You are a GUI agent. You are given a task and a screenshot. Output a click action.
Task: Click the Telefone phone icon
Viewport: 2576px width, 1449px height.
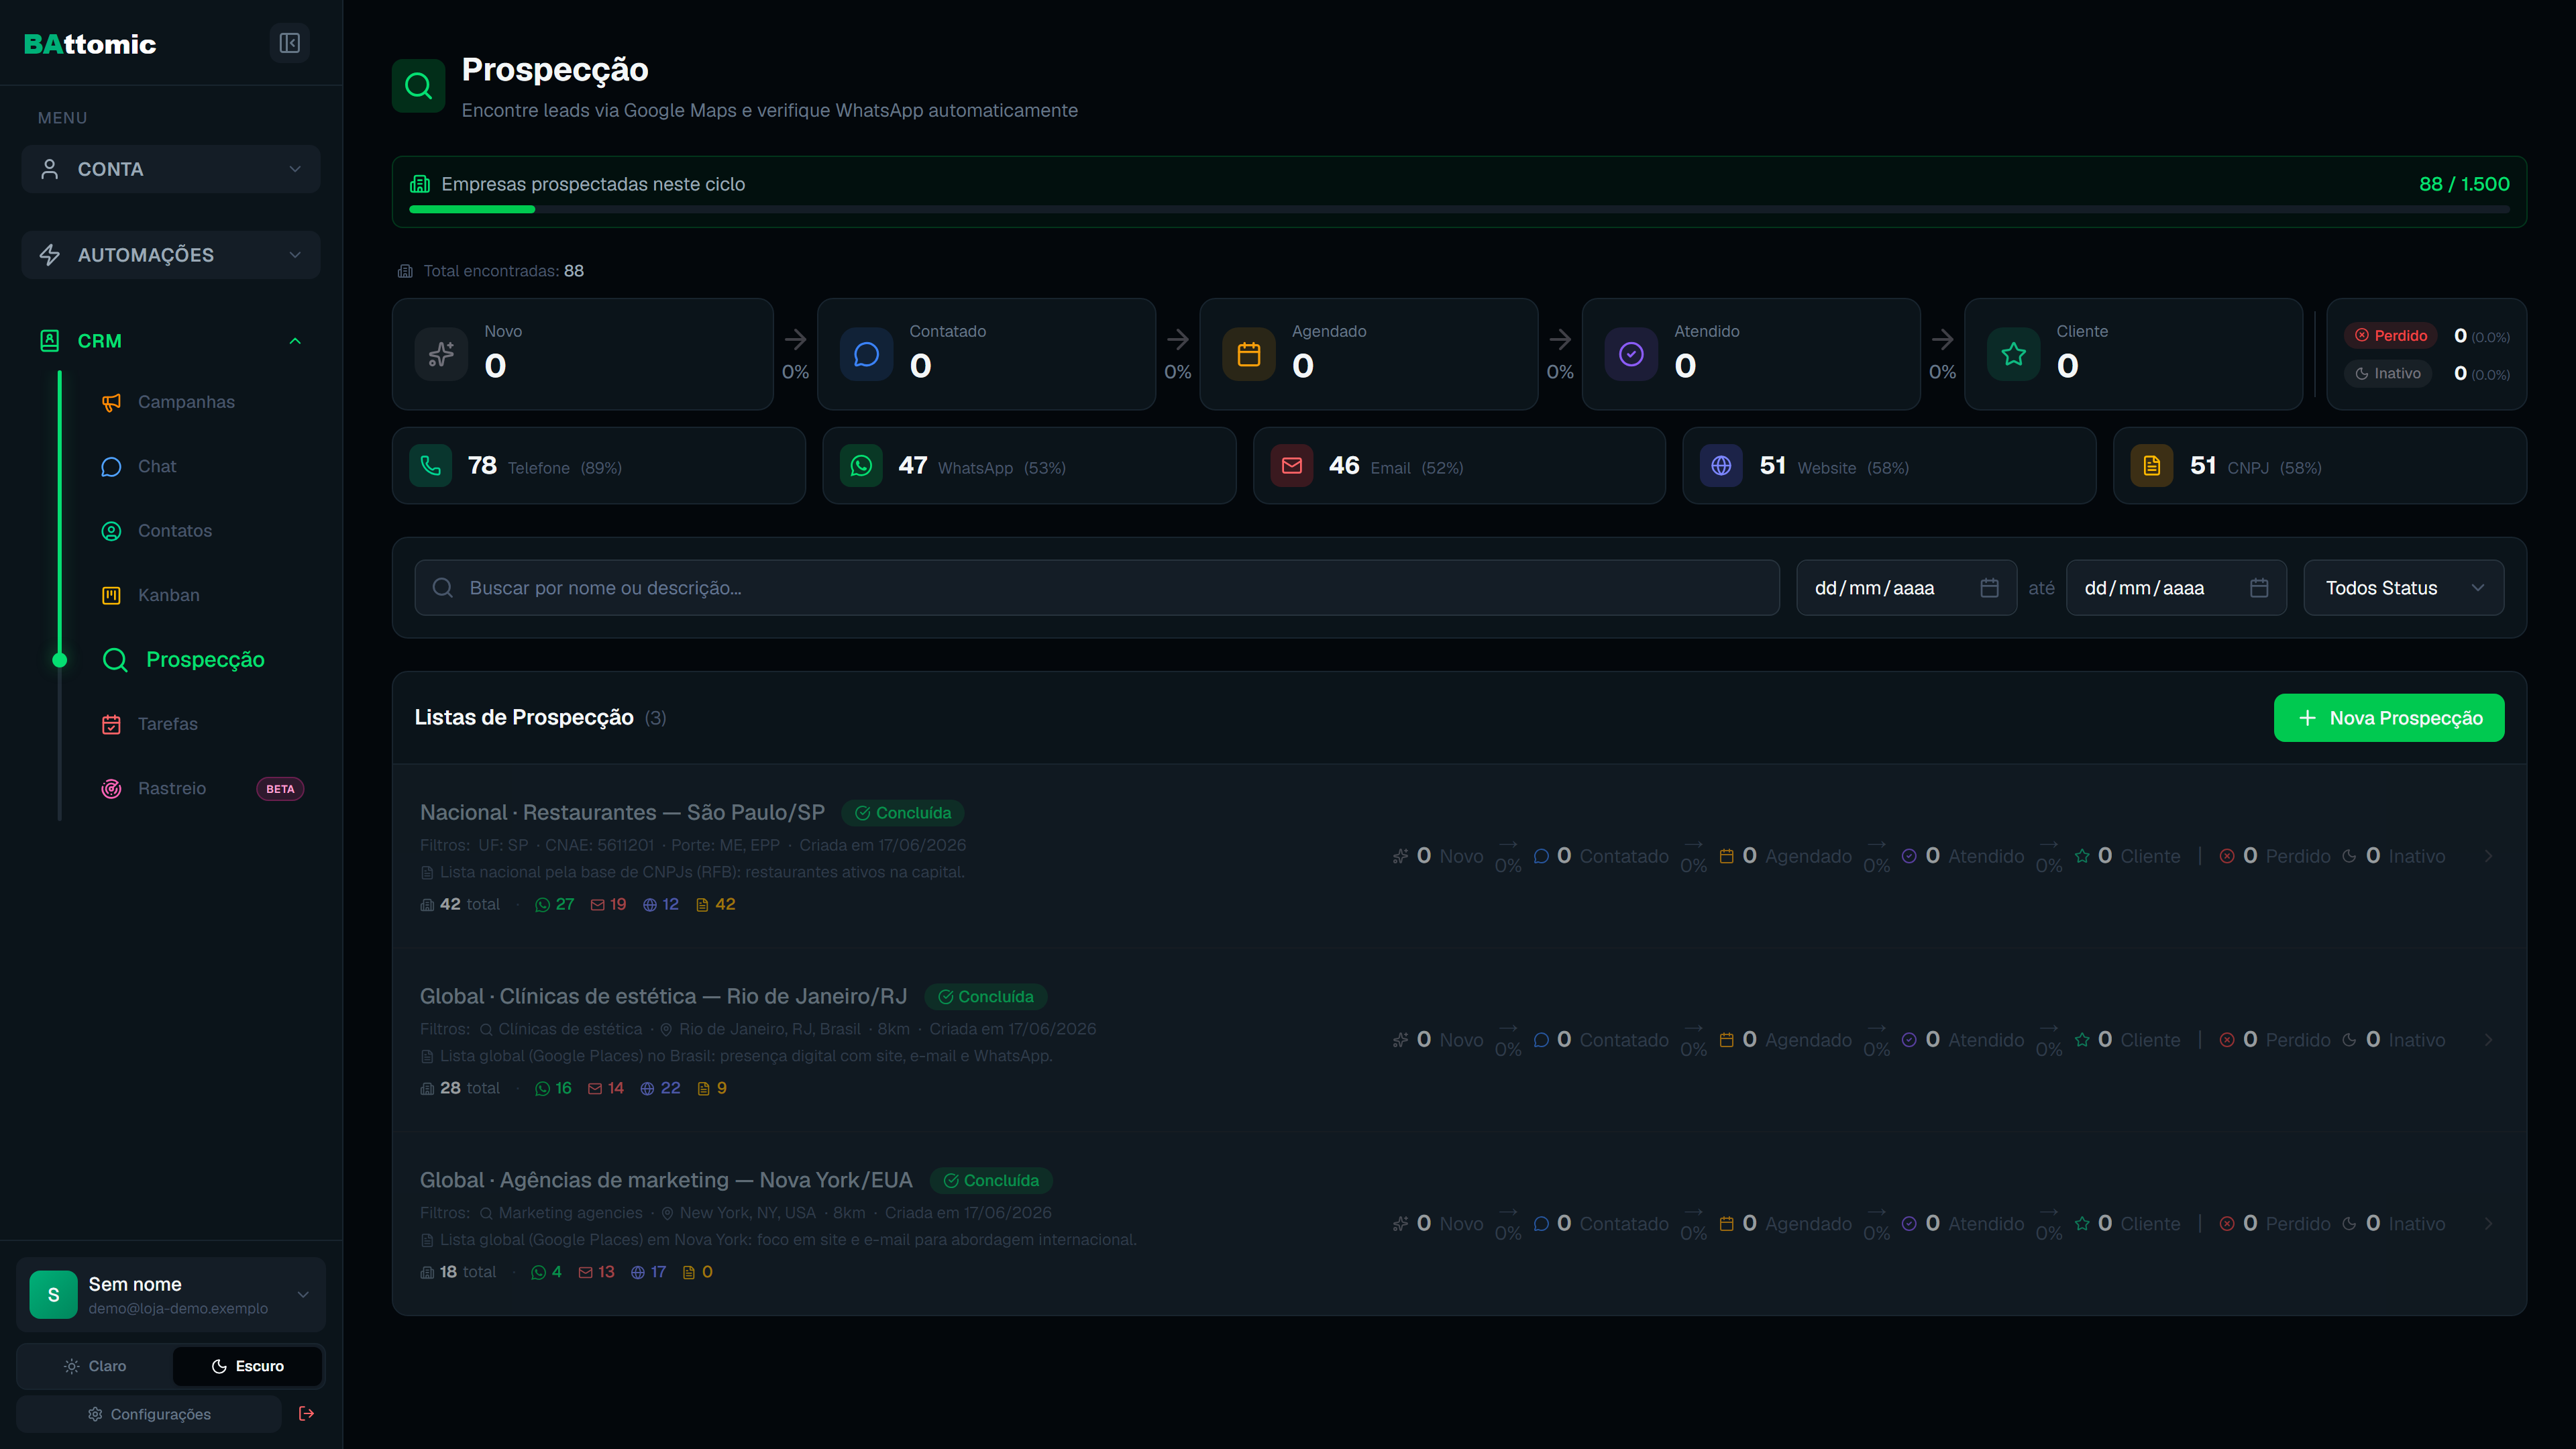pos(430,466)
